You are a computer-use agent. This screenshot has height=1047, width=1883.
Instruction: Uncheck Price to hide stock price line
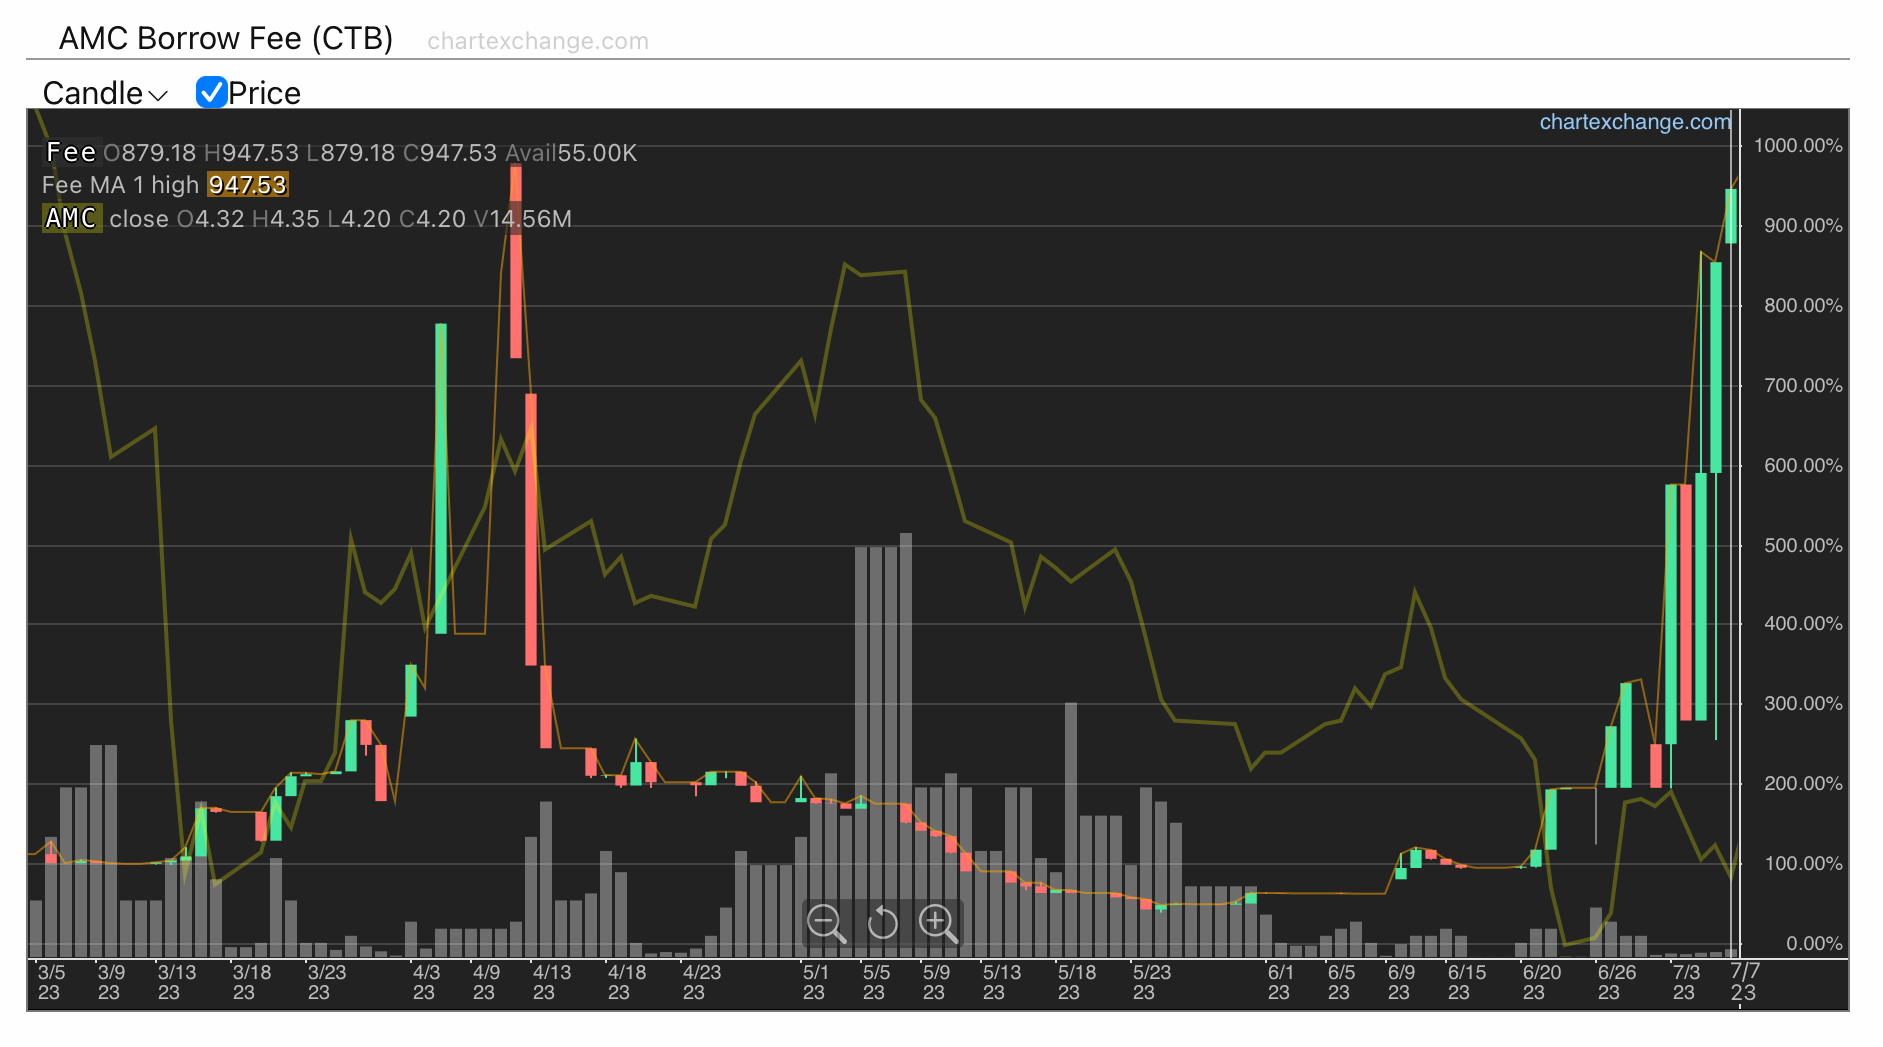point(210,92)
